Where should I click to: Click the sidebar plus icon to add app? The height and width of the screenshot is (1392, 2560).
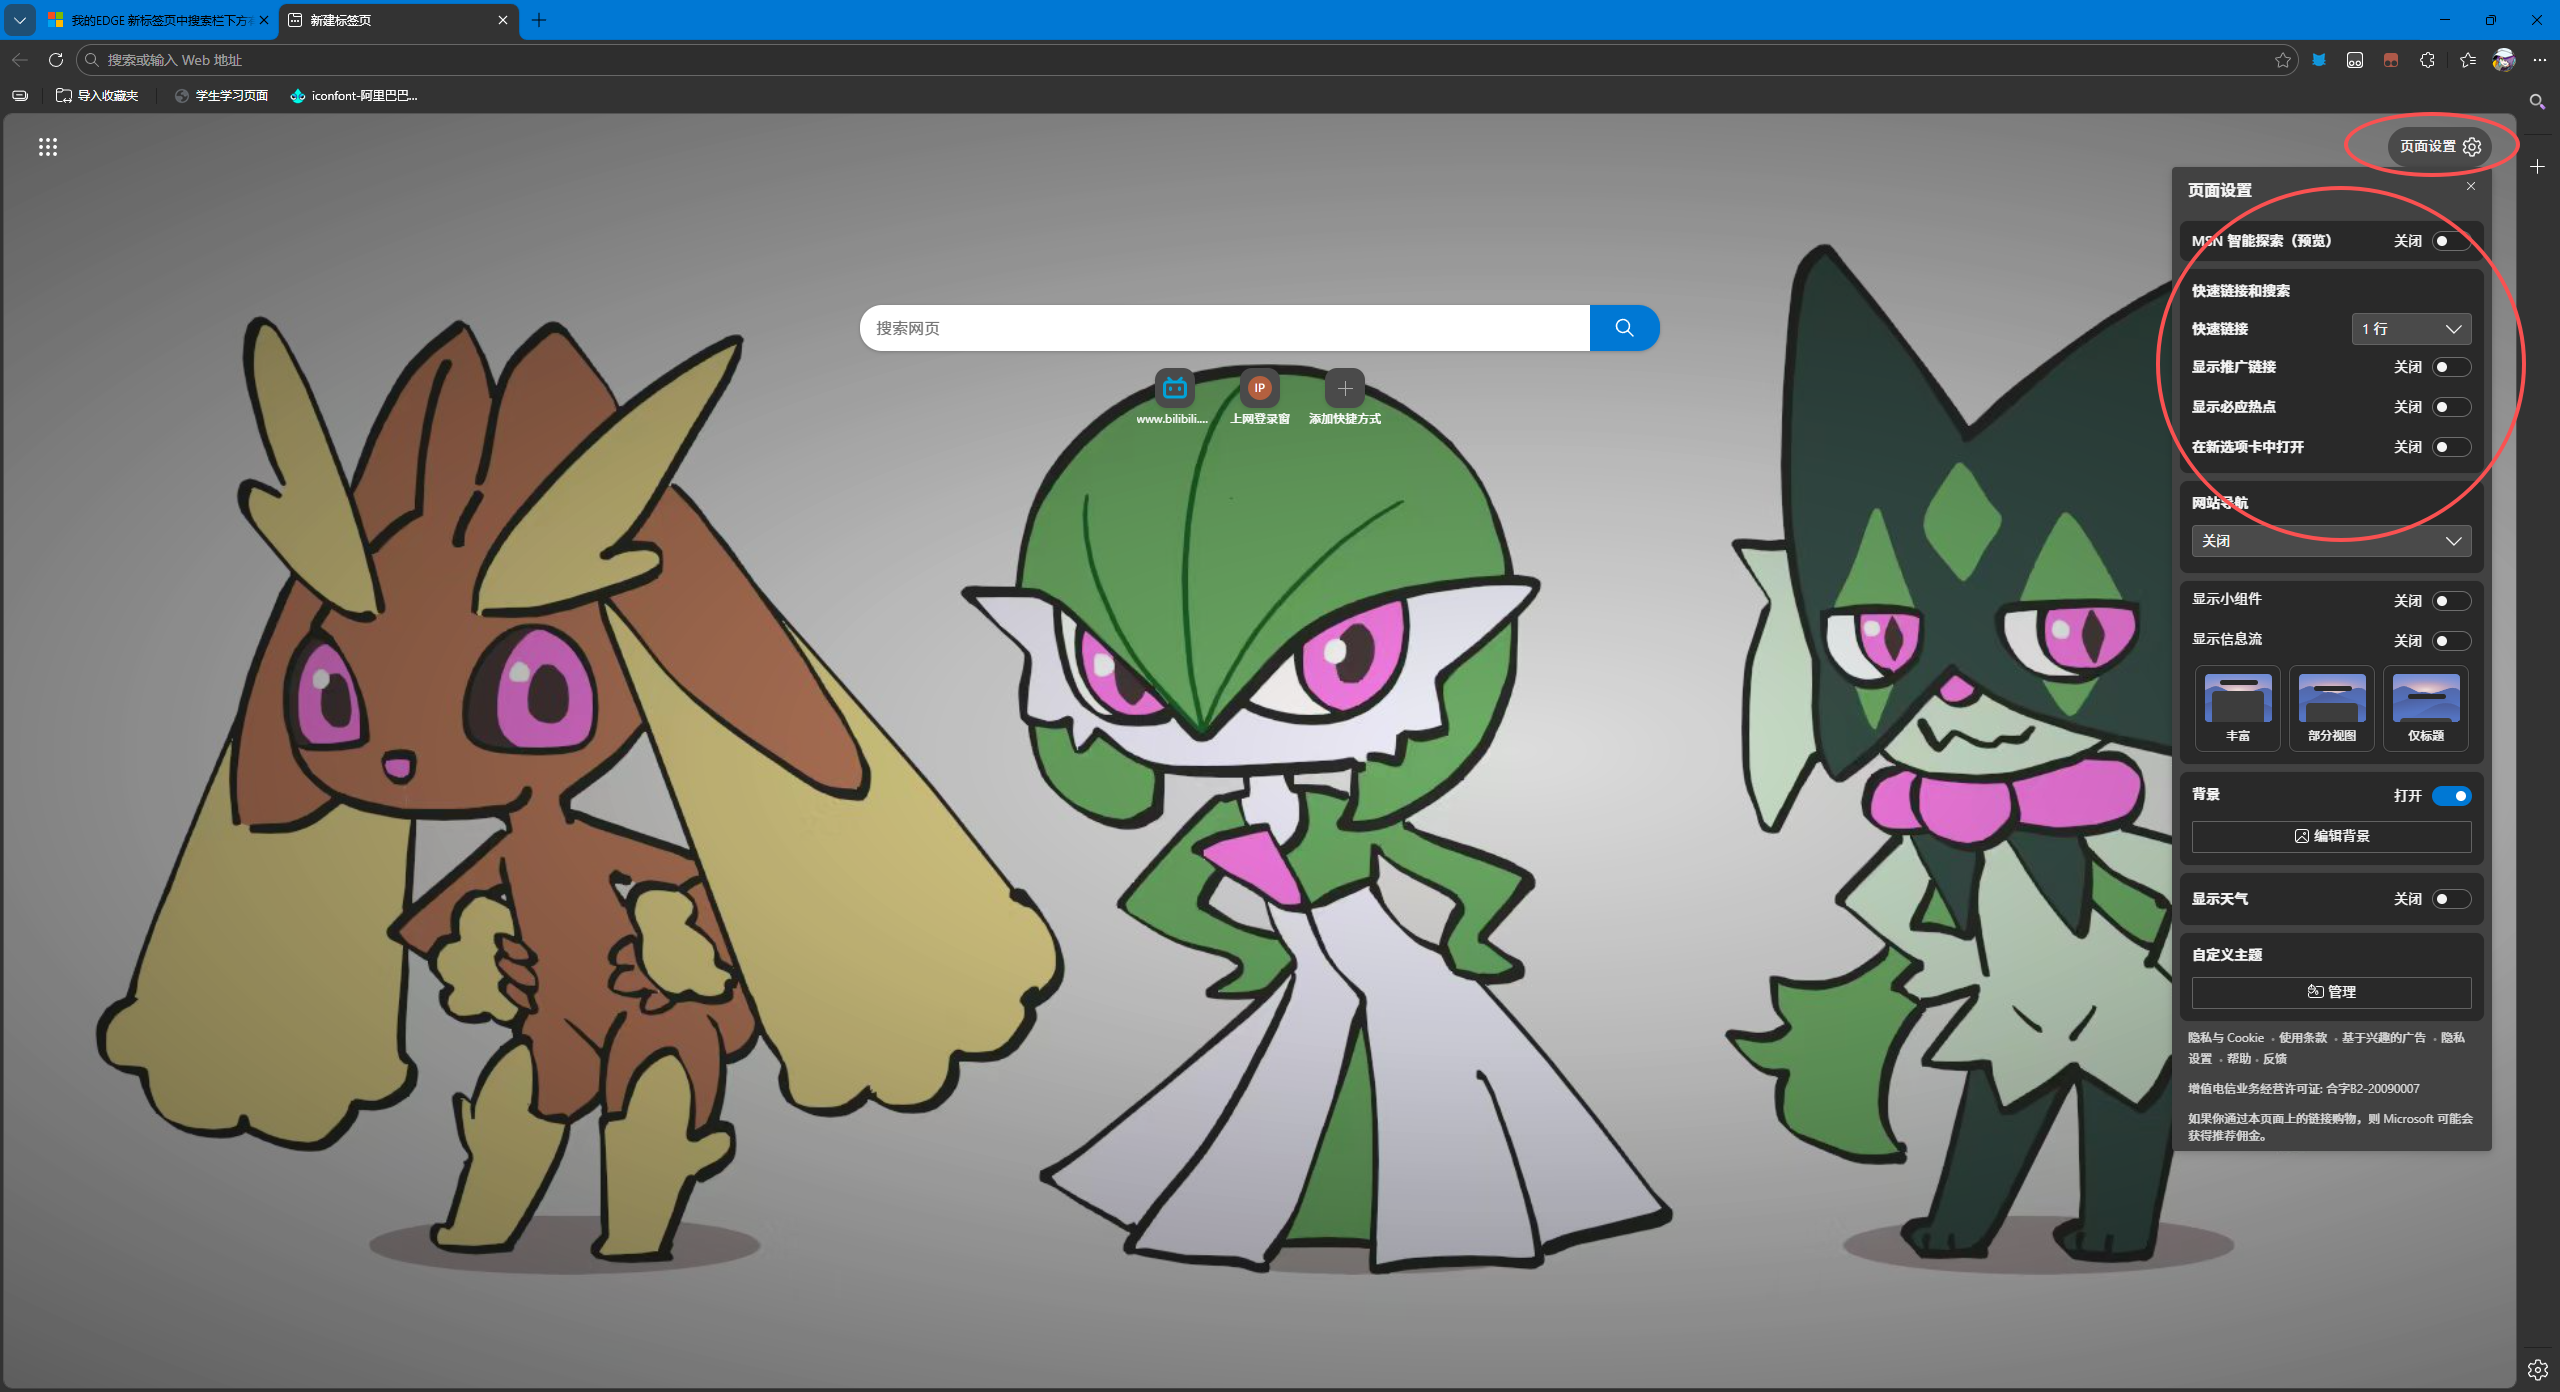point(2537,167)
